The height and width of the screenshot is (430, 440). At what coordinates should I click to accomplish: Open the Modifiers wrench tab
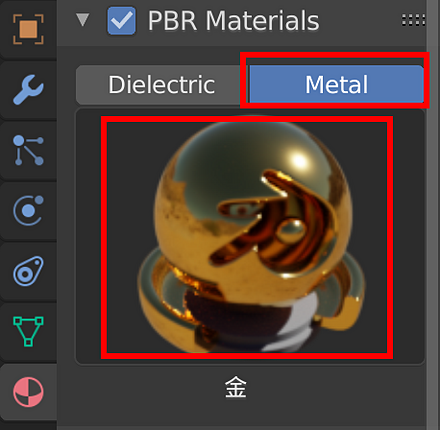point(28,89)
